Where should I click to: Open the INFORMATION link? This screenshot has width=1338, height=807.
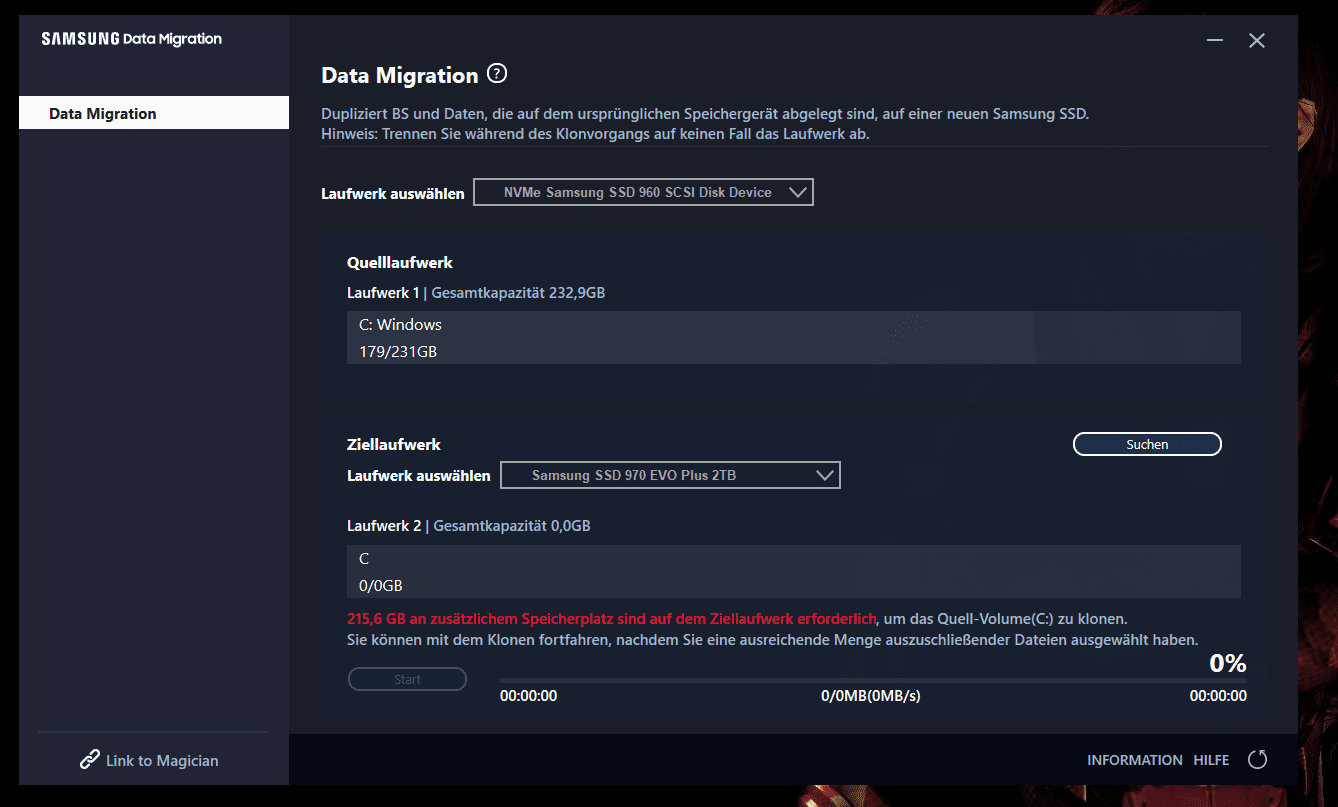coord(1134,760)
